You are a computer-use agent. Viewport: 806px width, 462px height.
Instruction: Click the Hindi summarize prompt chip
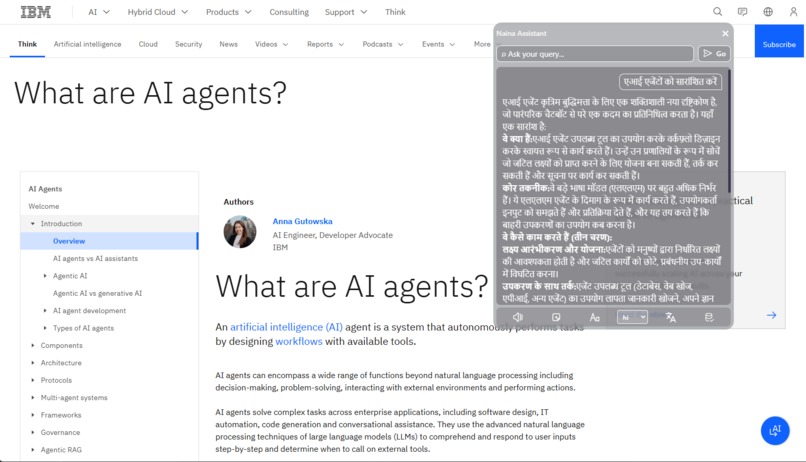click(x=670, y=82)
